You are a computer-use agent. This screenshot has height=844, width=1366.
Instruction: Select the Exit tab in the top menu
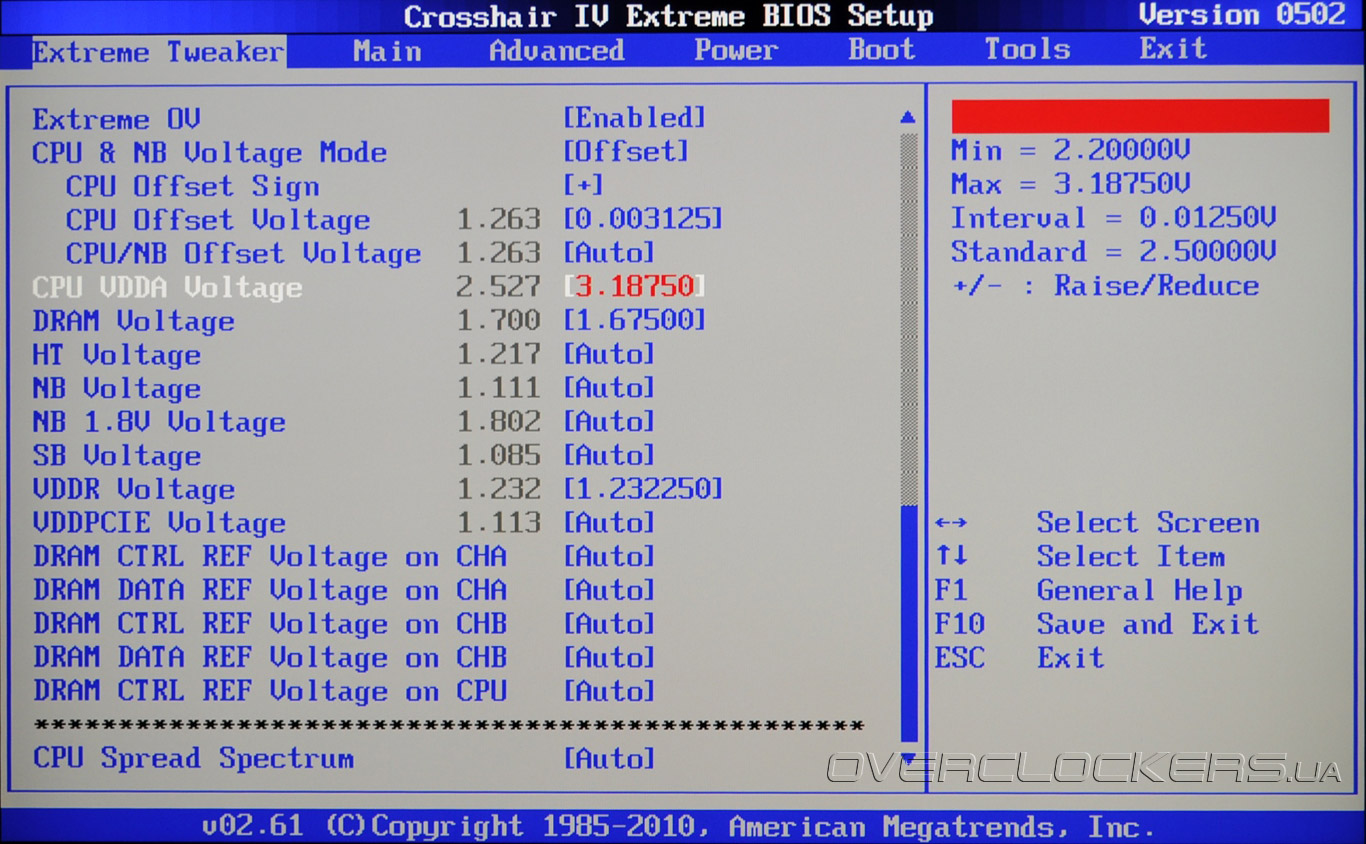coord(1173,49)
